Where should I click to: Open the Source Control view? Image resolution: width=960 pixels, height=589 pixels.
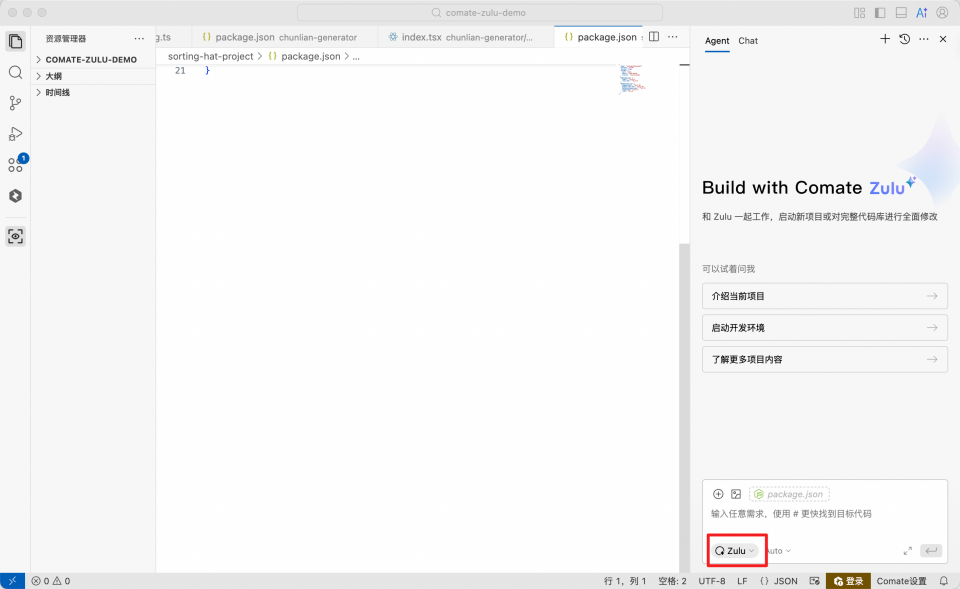point(15,103)
